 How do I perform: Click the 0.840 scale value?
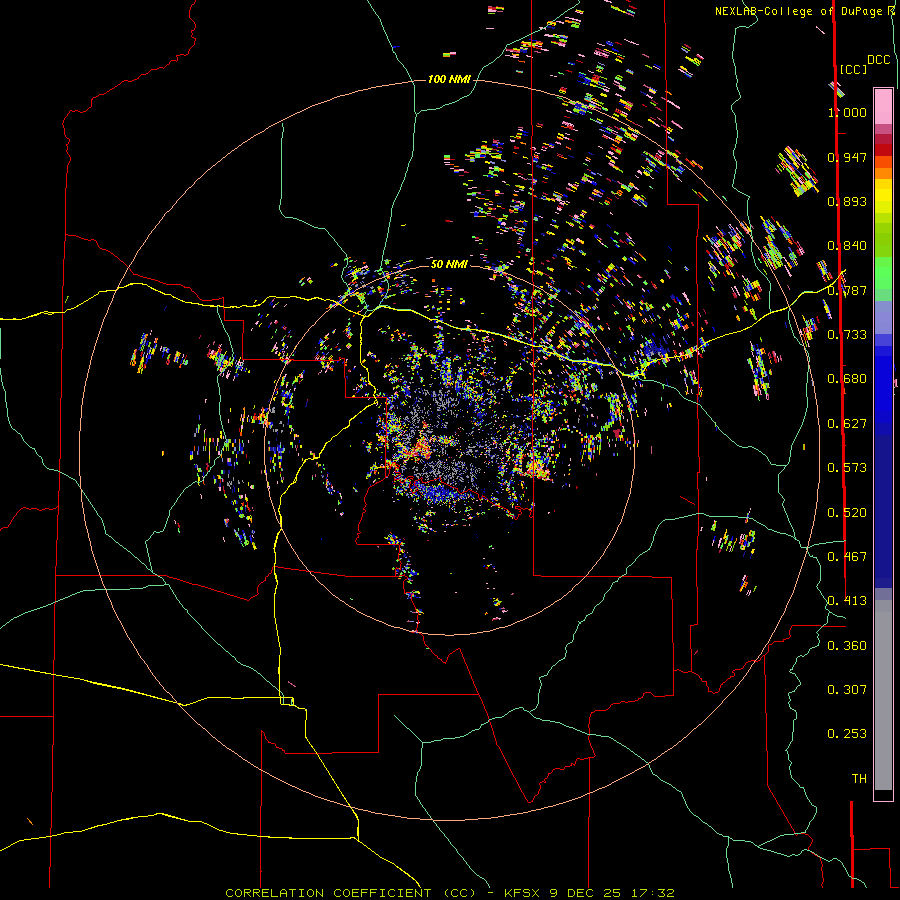847,246
